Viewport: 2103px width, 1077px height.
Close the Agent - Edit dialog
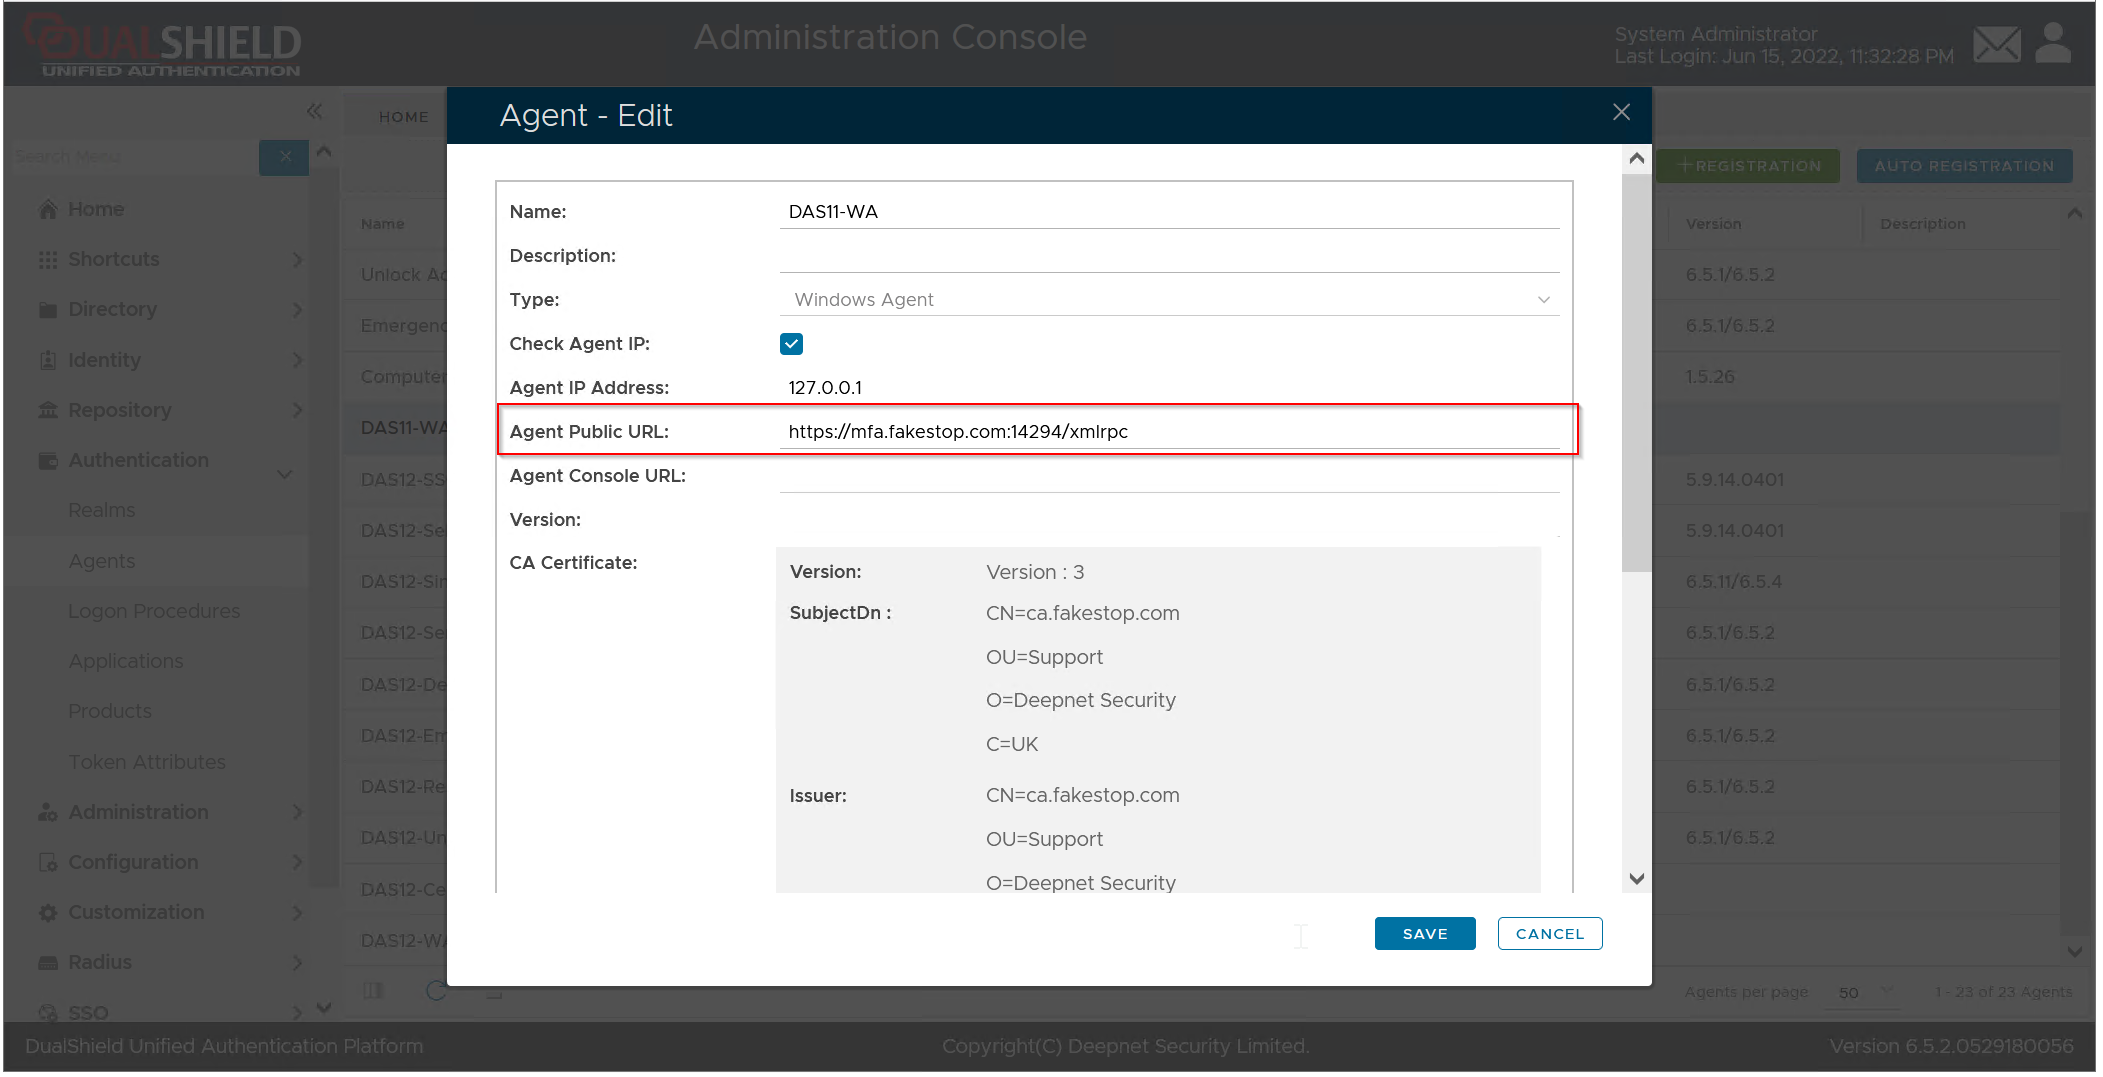pos(1621,113)
